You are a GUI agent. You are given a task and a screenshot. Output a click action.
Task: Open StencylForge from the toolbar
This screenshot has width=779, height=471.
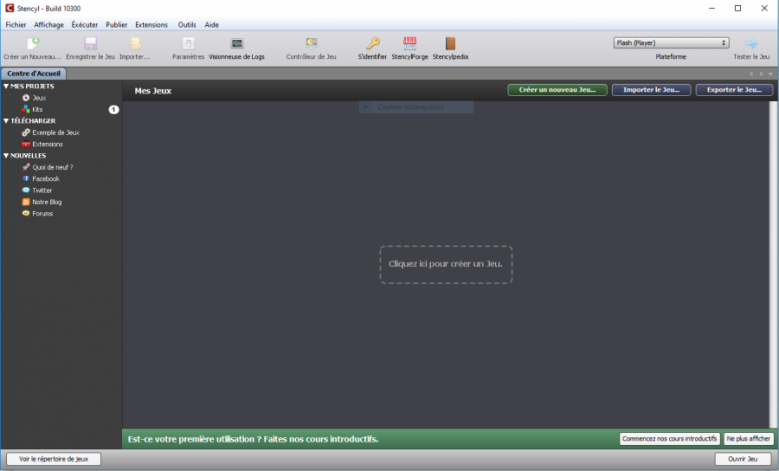click(410, 44)
